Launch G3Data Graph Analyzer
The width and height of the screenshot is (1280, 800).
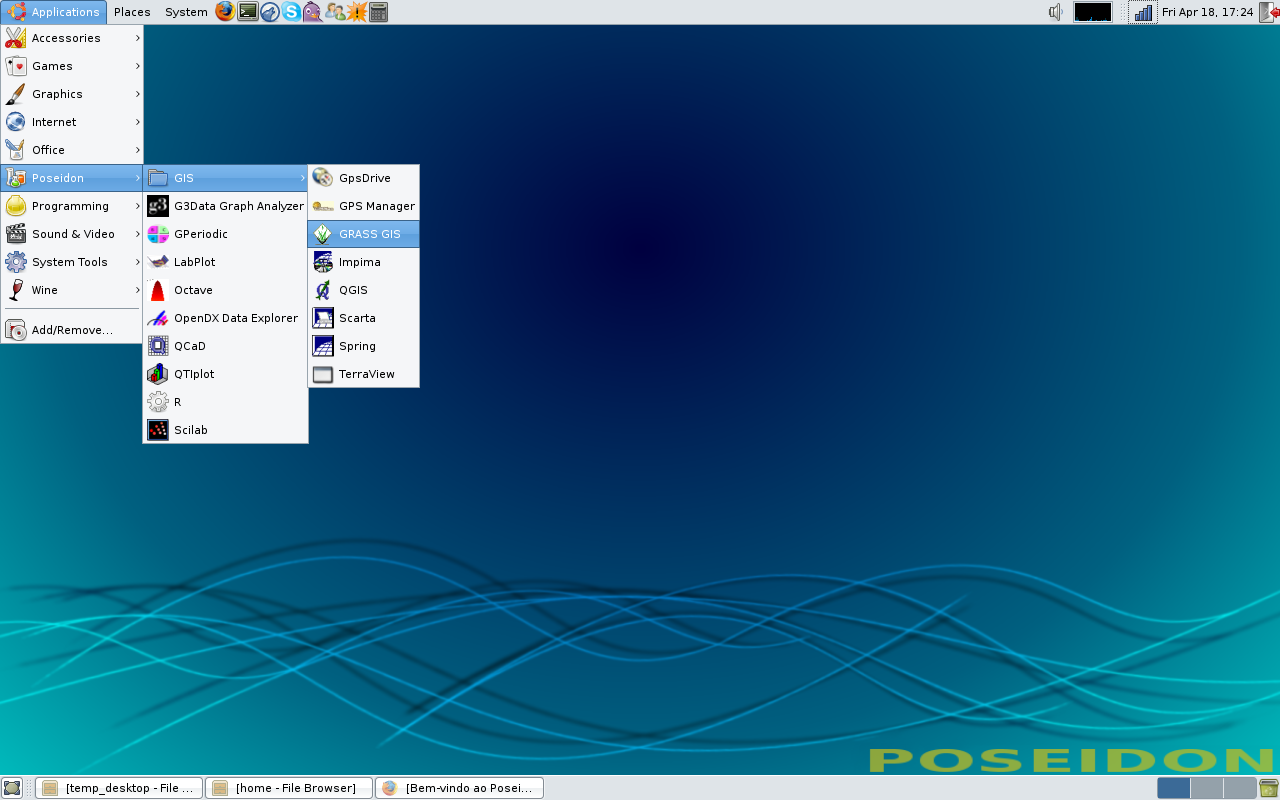(226, 206)
